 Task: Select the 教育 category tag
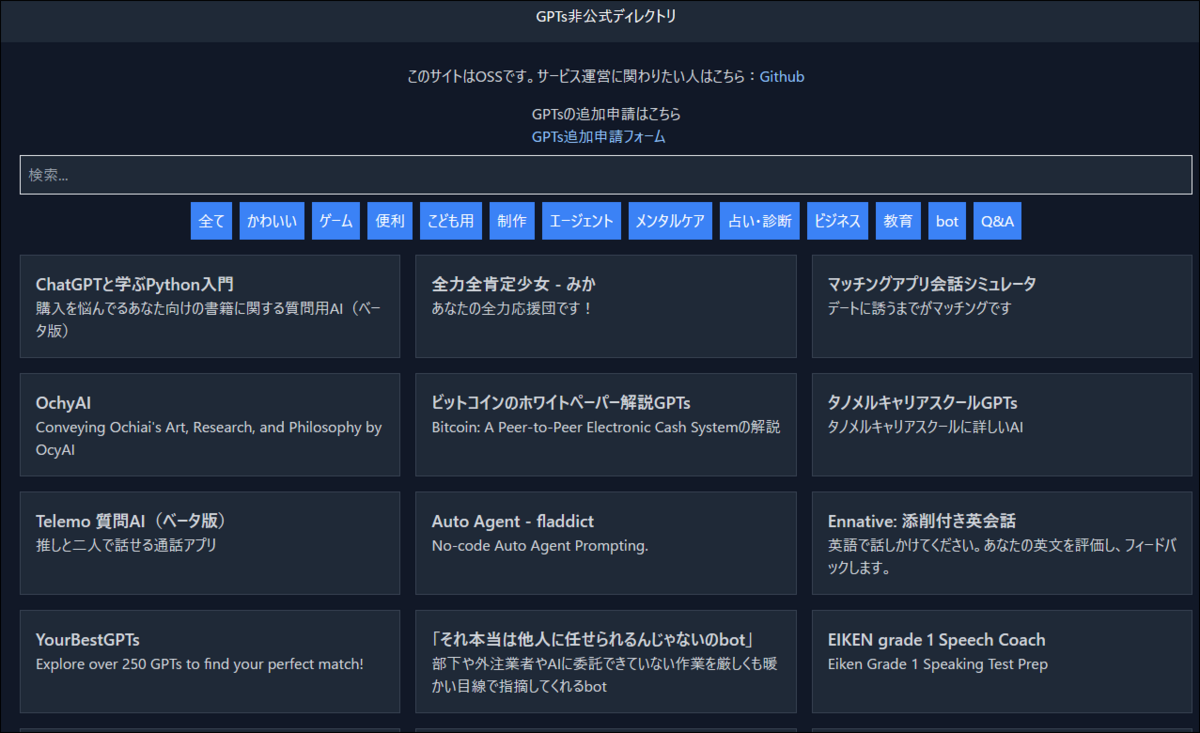tap(898, 221)
